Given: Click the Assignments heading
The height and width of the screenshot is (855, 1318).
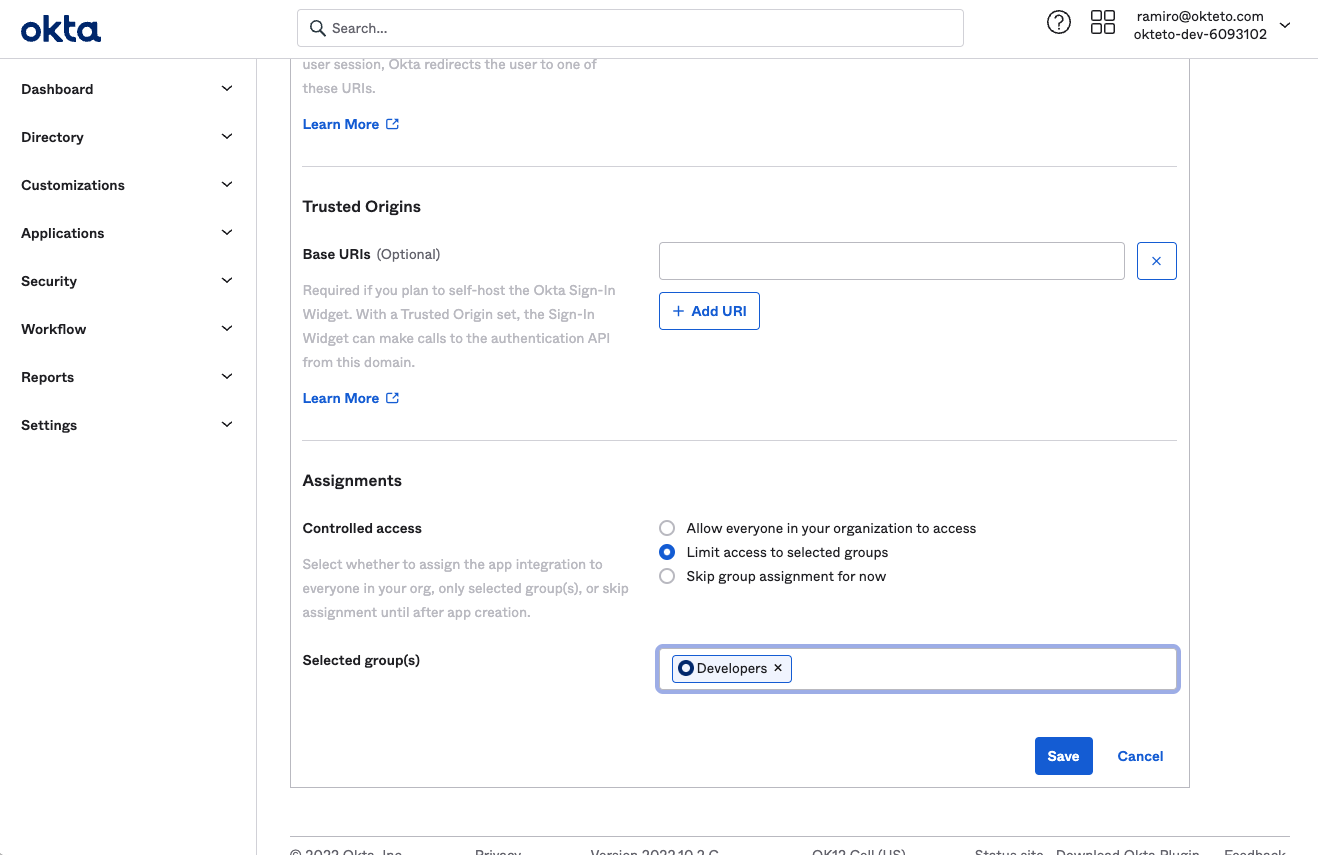Looking at the screenshot, I should (x=352, y=481).
